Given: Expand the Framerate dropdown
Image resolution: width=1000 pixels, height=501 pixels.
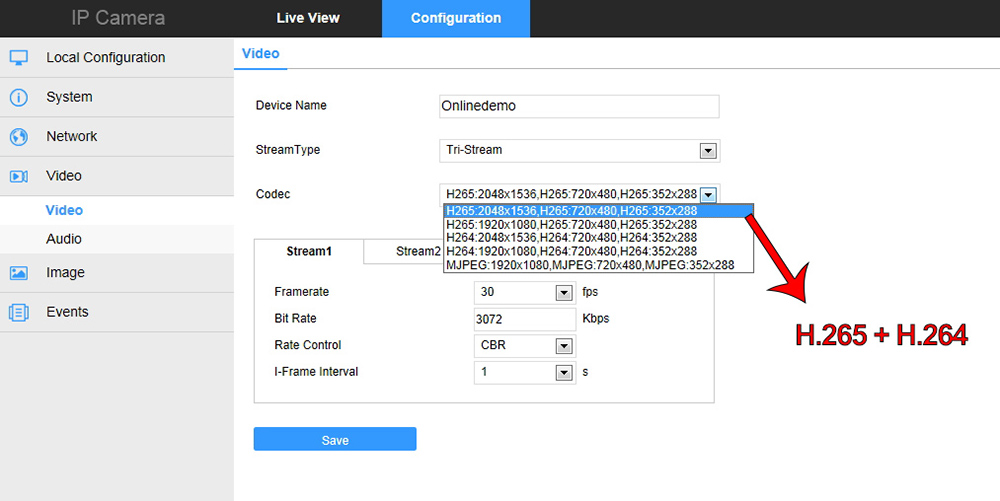Looking at the screenshot, I should 563,292.
